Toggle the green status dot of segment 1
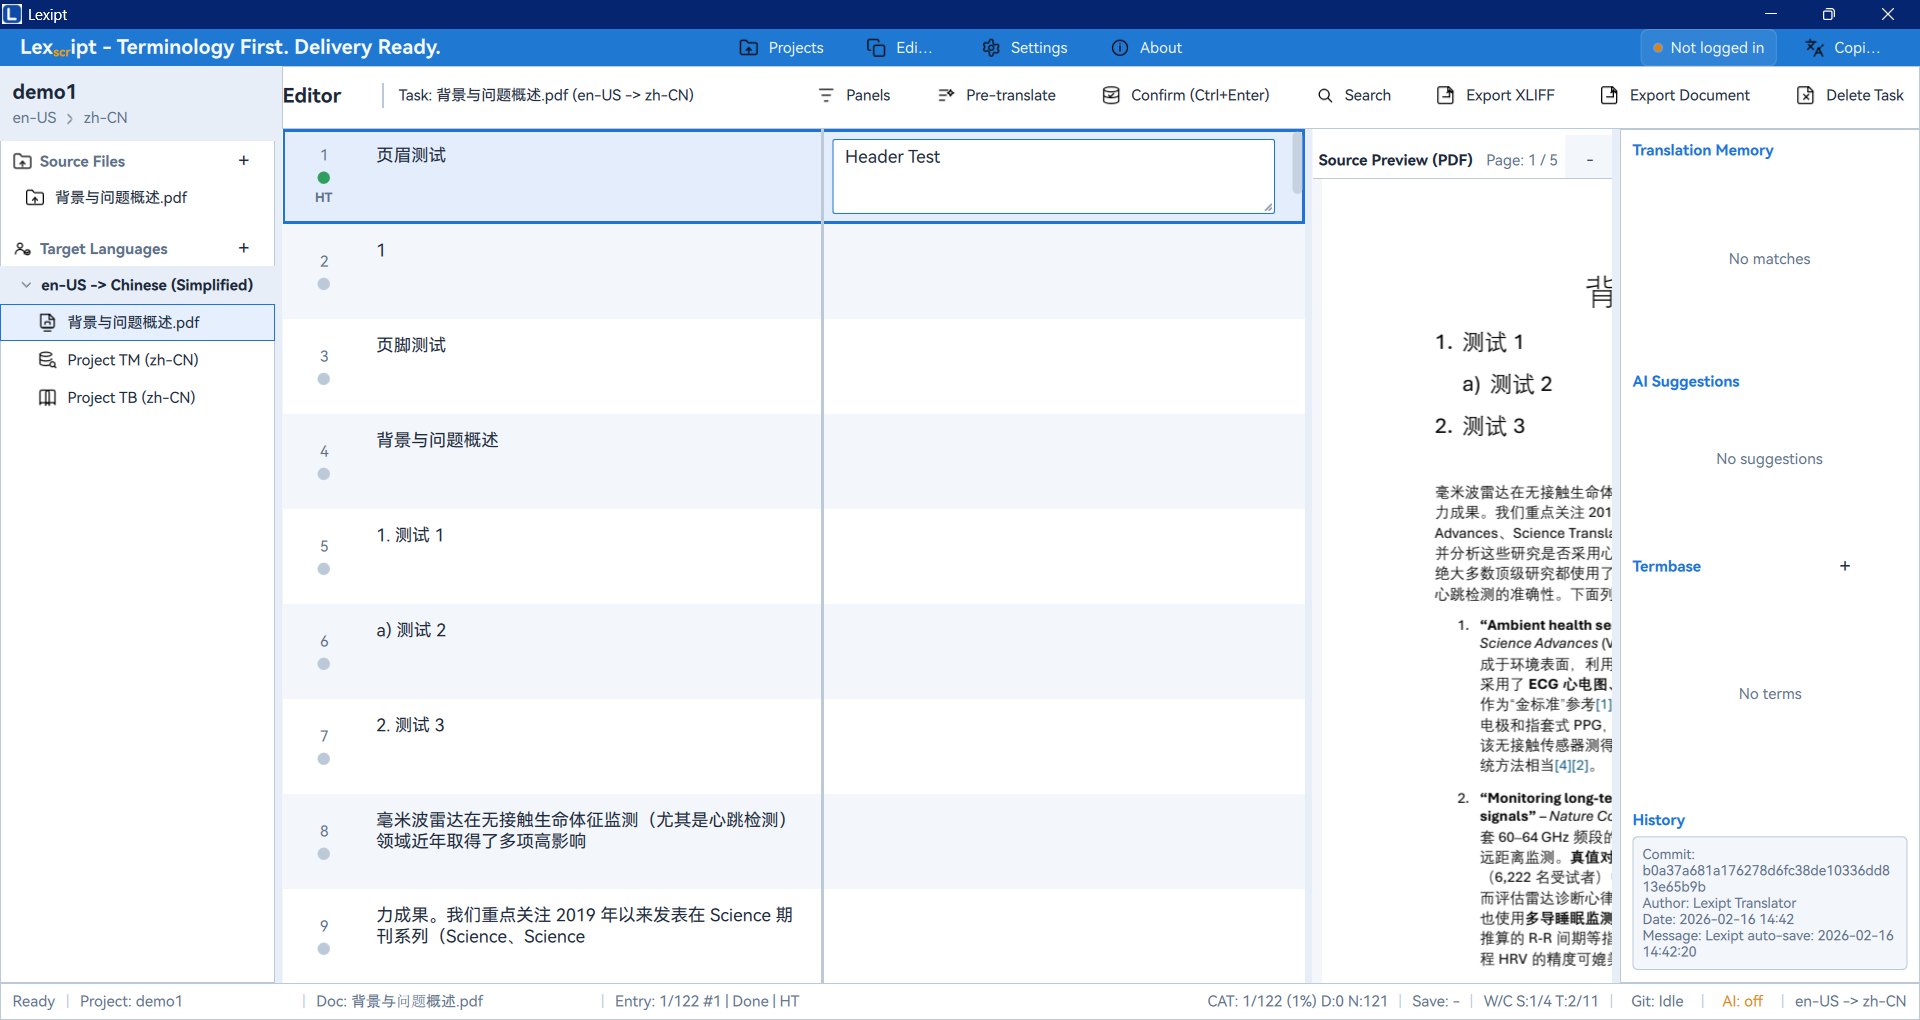The width and height of the screenshot is (1920, 1020). click(324, 178)
